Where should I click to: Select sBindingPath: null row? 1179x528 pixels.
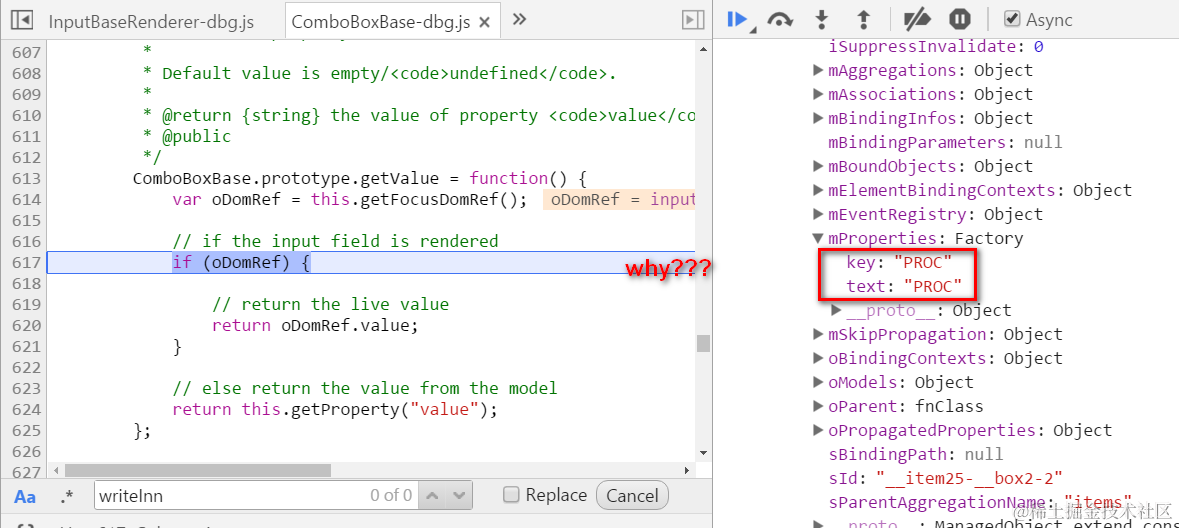tap(916, 454)
